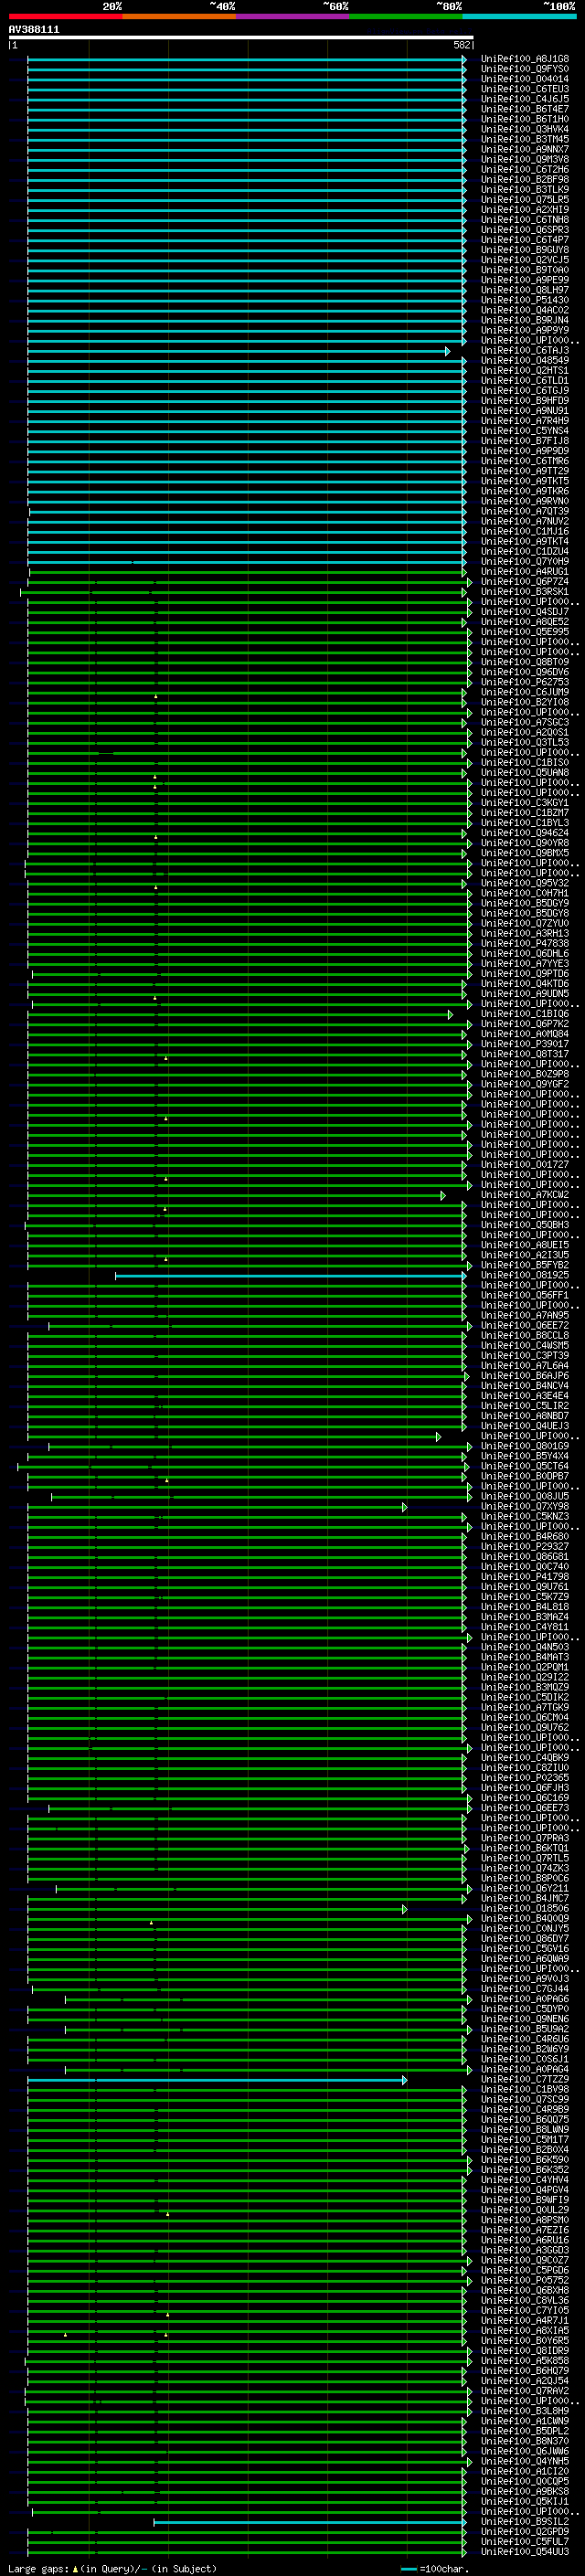
Task: Select hit label UniRef100_Q6SPR3
Action: (524, 230)
